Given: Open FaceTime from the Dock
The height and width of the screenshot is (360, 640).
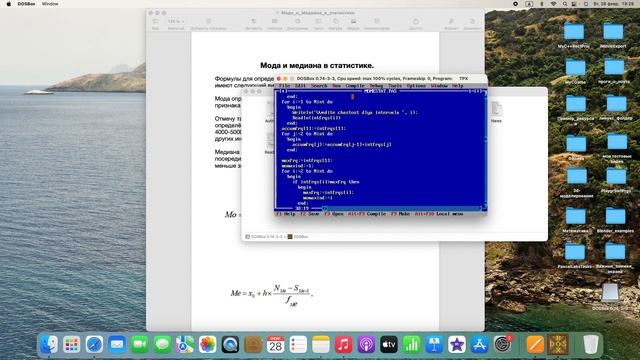Looking at the screenshot, I should [140, 345].
